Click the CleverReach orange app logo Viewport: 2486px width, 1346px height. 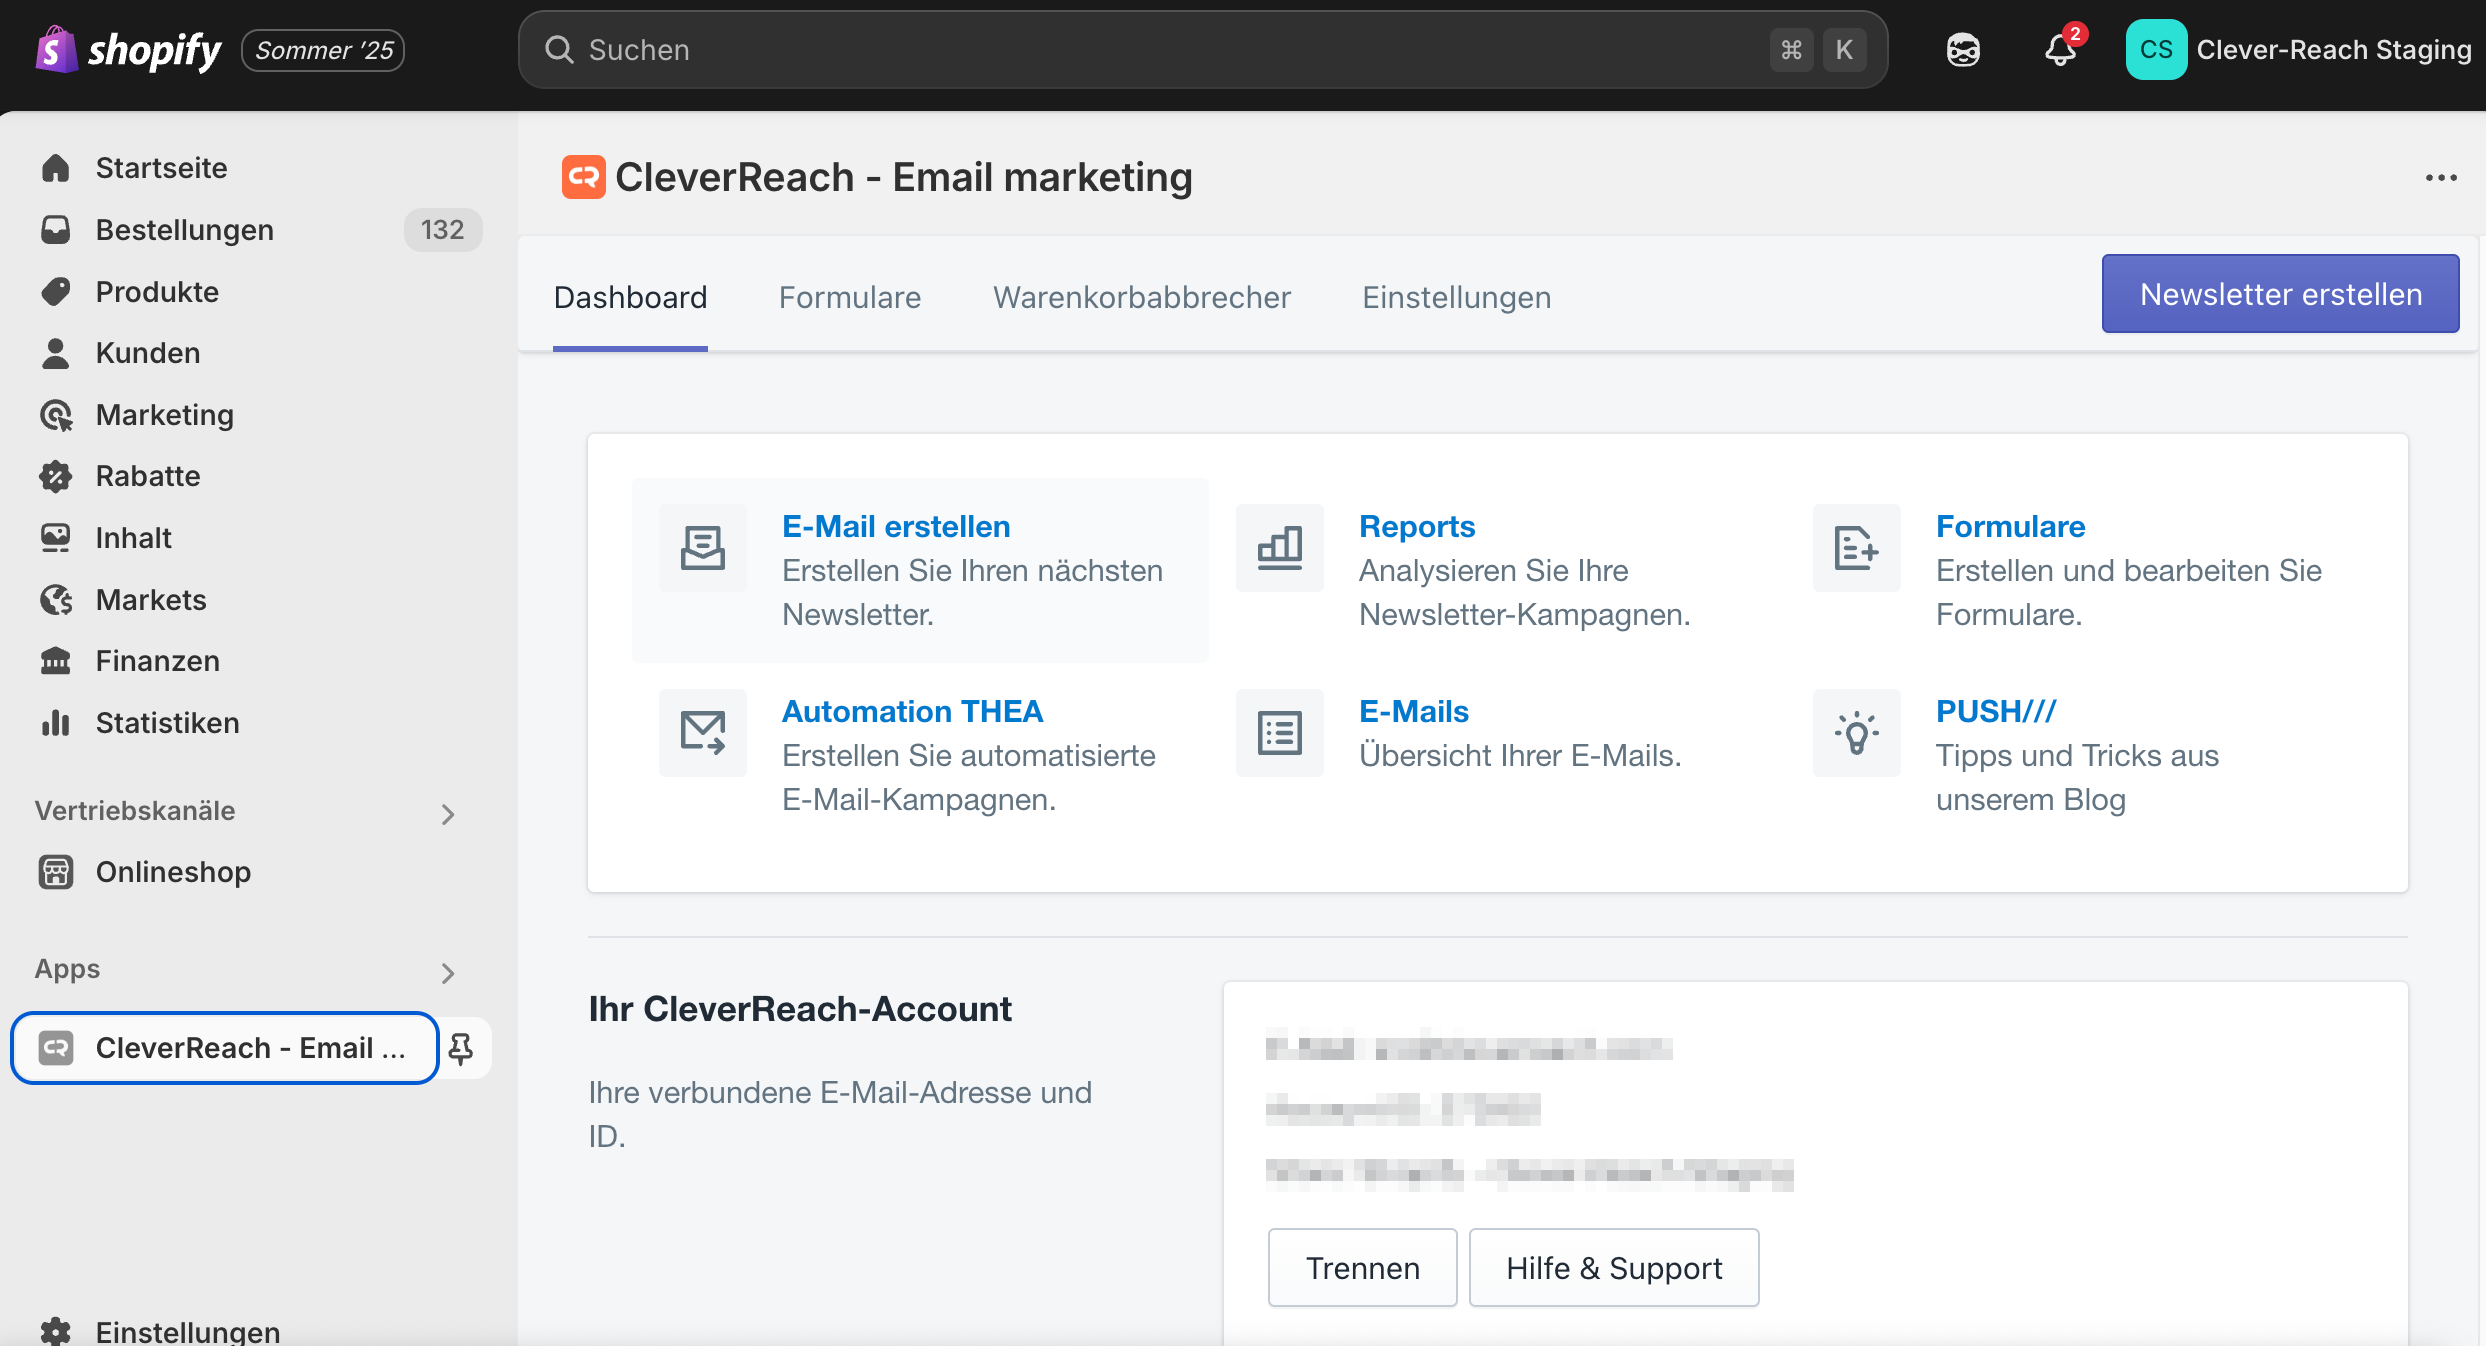583,177
